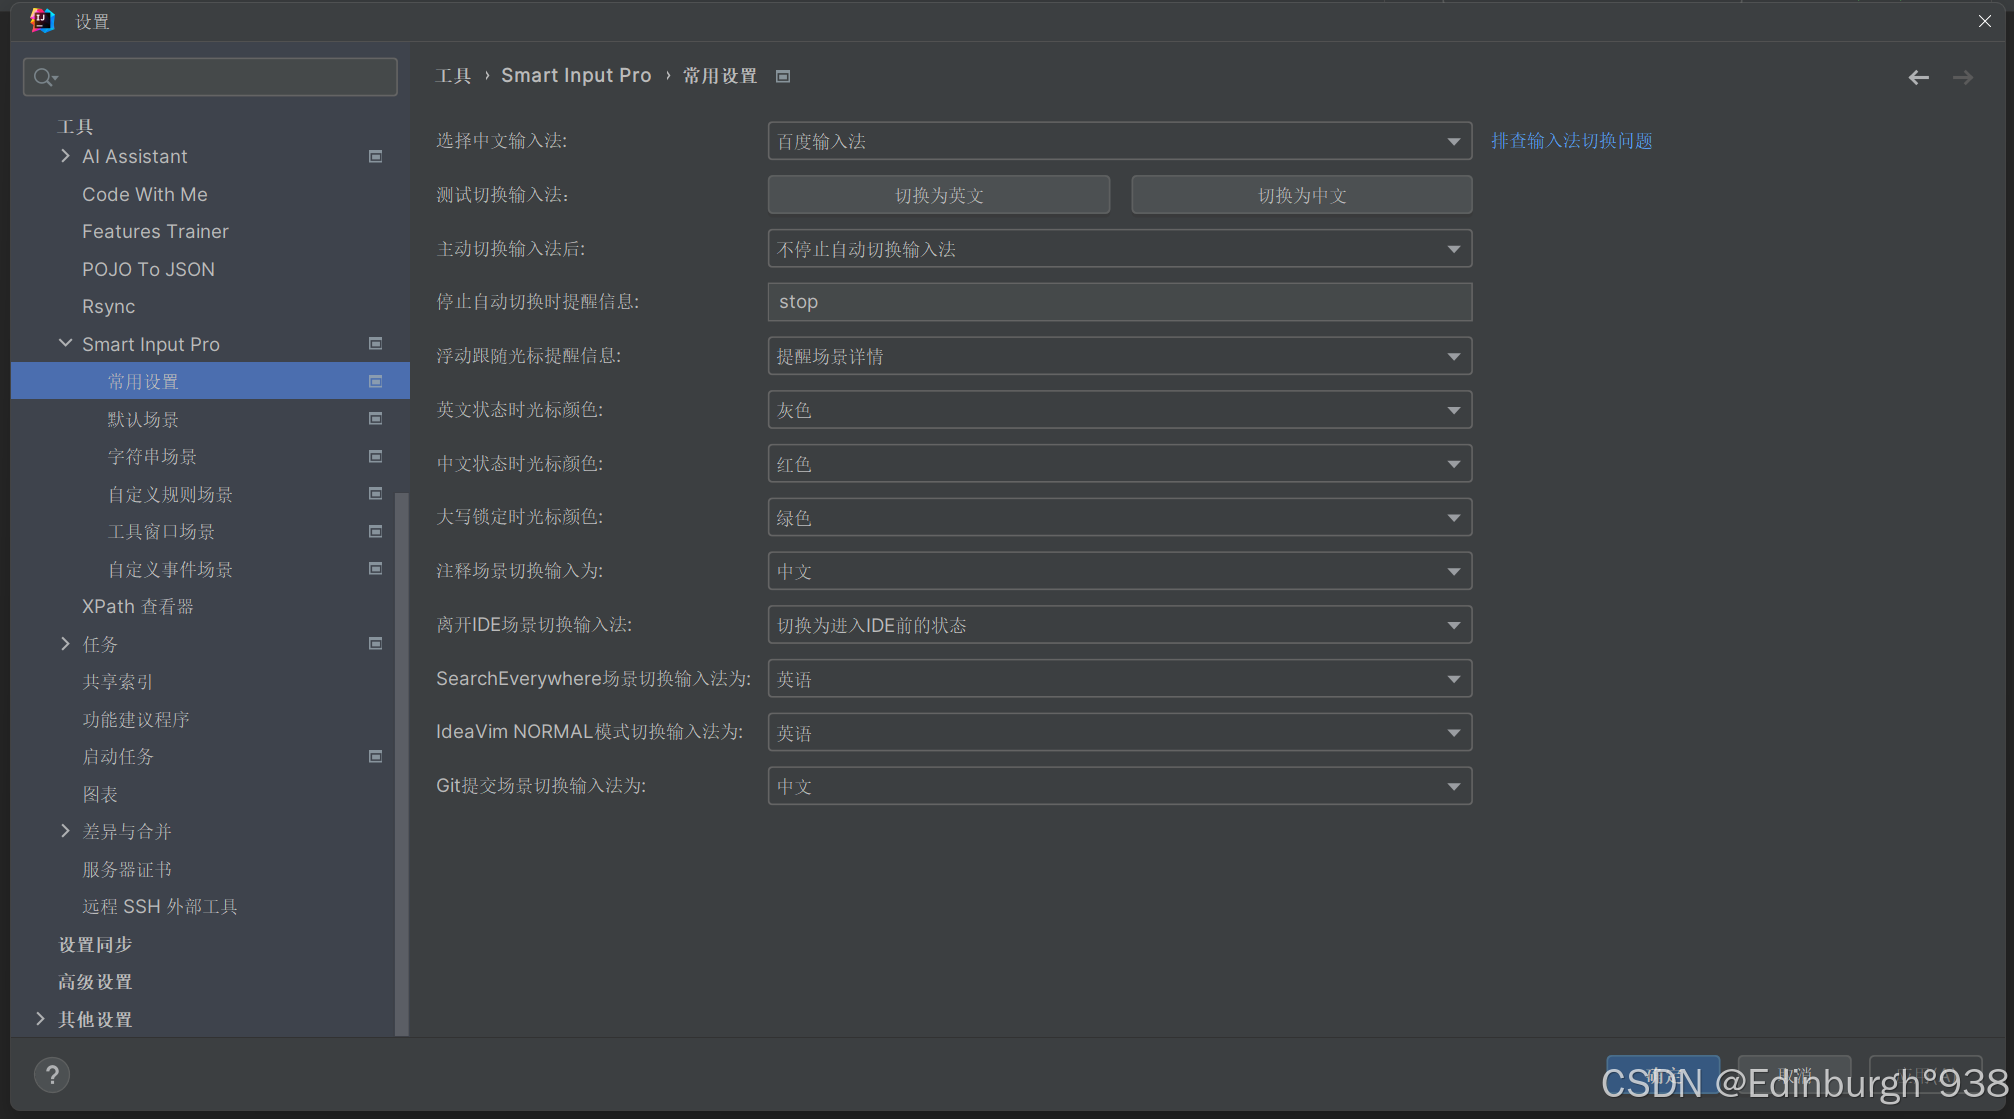The height and width of the screenshot is (1119, 2014).
Task: Click the indicator icon beside Smart Input Pro
Action: pos(376,343)
